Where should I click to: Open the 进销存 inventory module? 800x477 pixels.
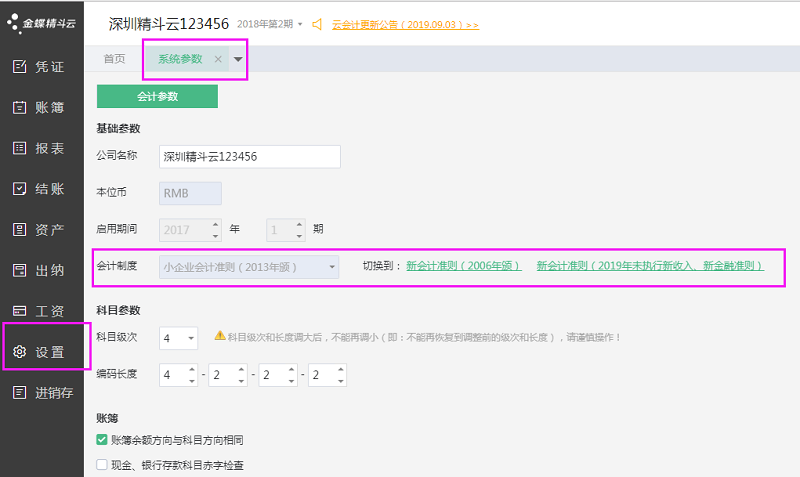tap(43, 393)
